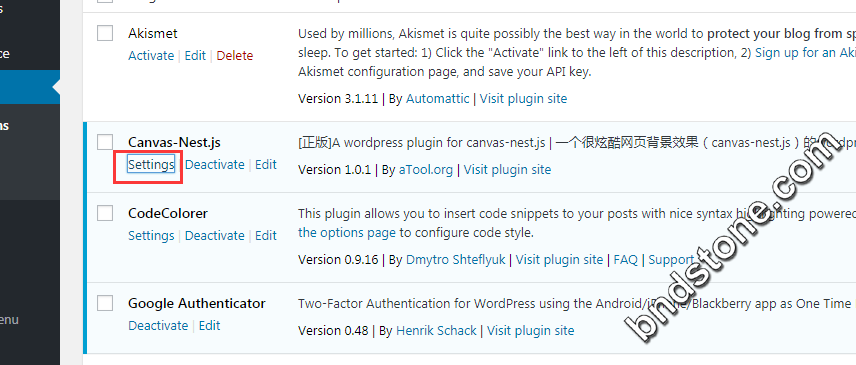The image size is (856, 365).
Task: Deactivate the Canvas-Nest.js plugin
Action: click(x=215, y=165)
